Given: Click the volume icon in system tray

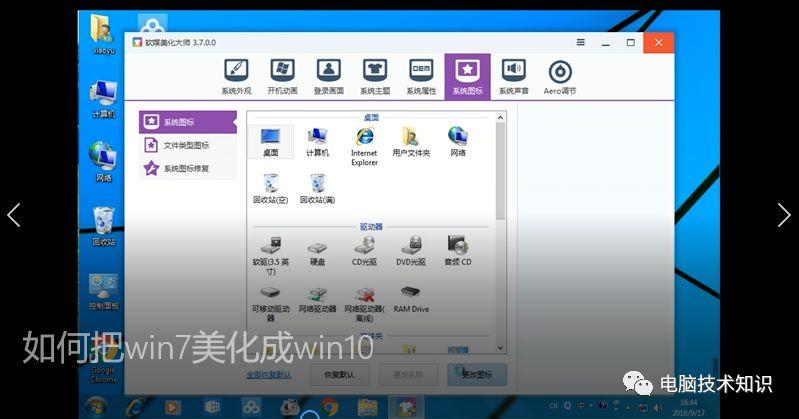Looking at the screenshot, I should (658, 407).
